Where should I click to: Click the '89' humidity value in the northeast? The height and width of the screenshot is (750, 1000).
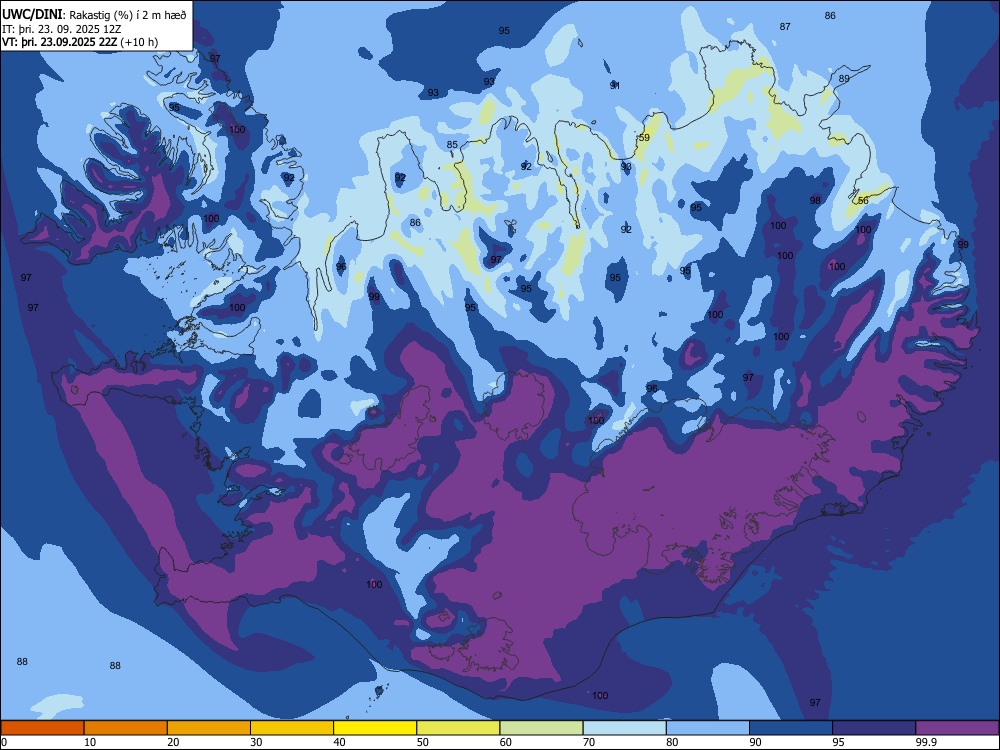(x=844, y=79)
